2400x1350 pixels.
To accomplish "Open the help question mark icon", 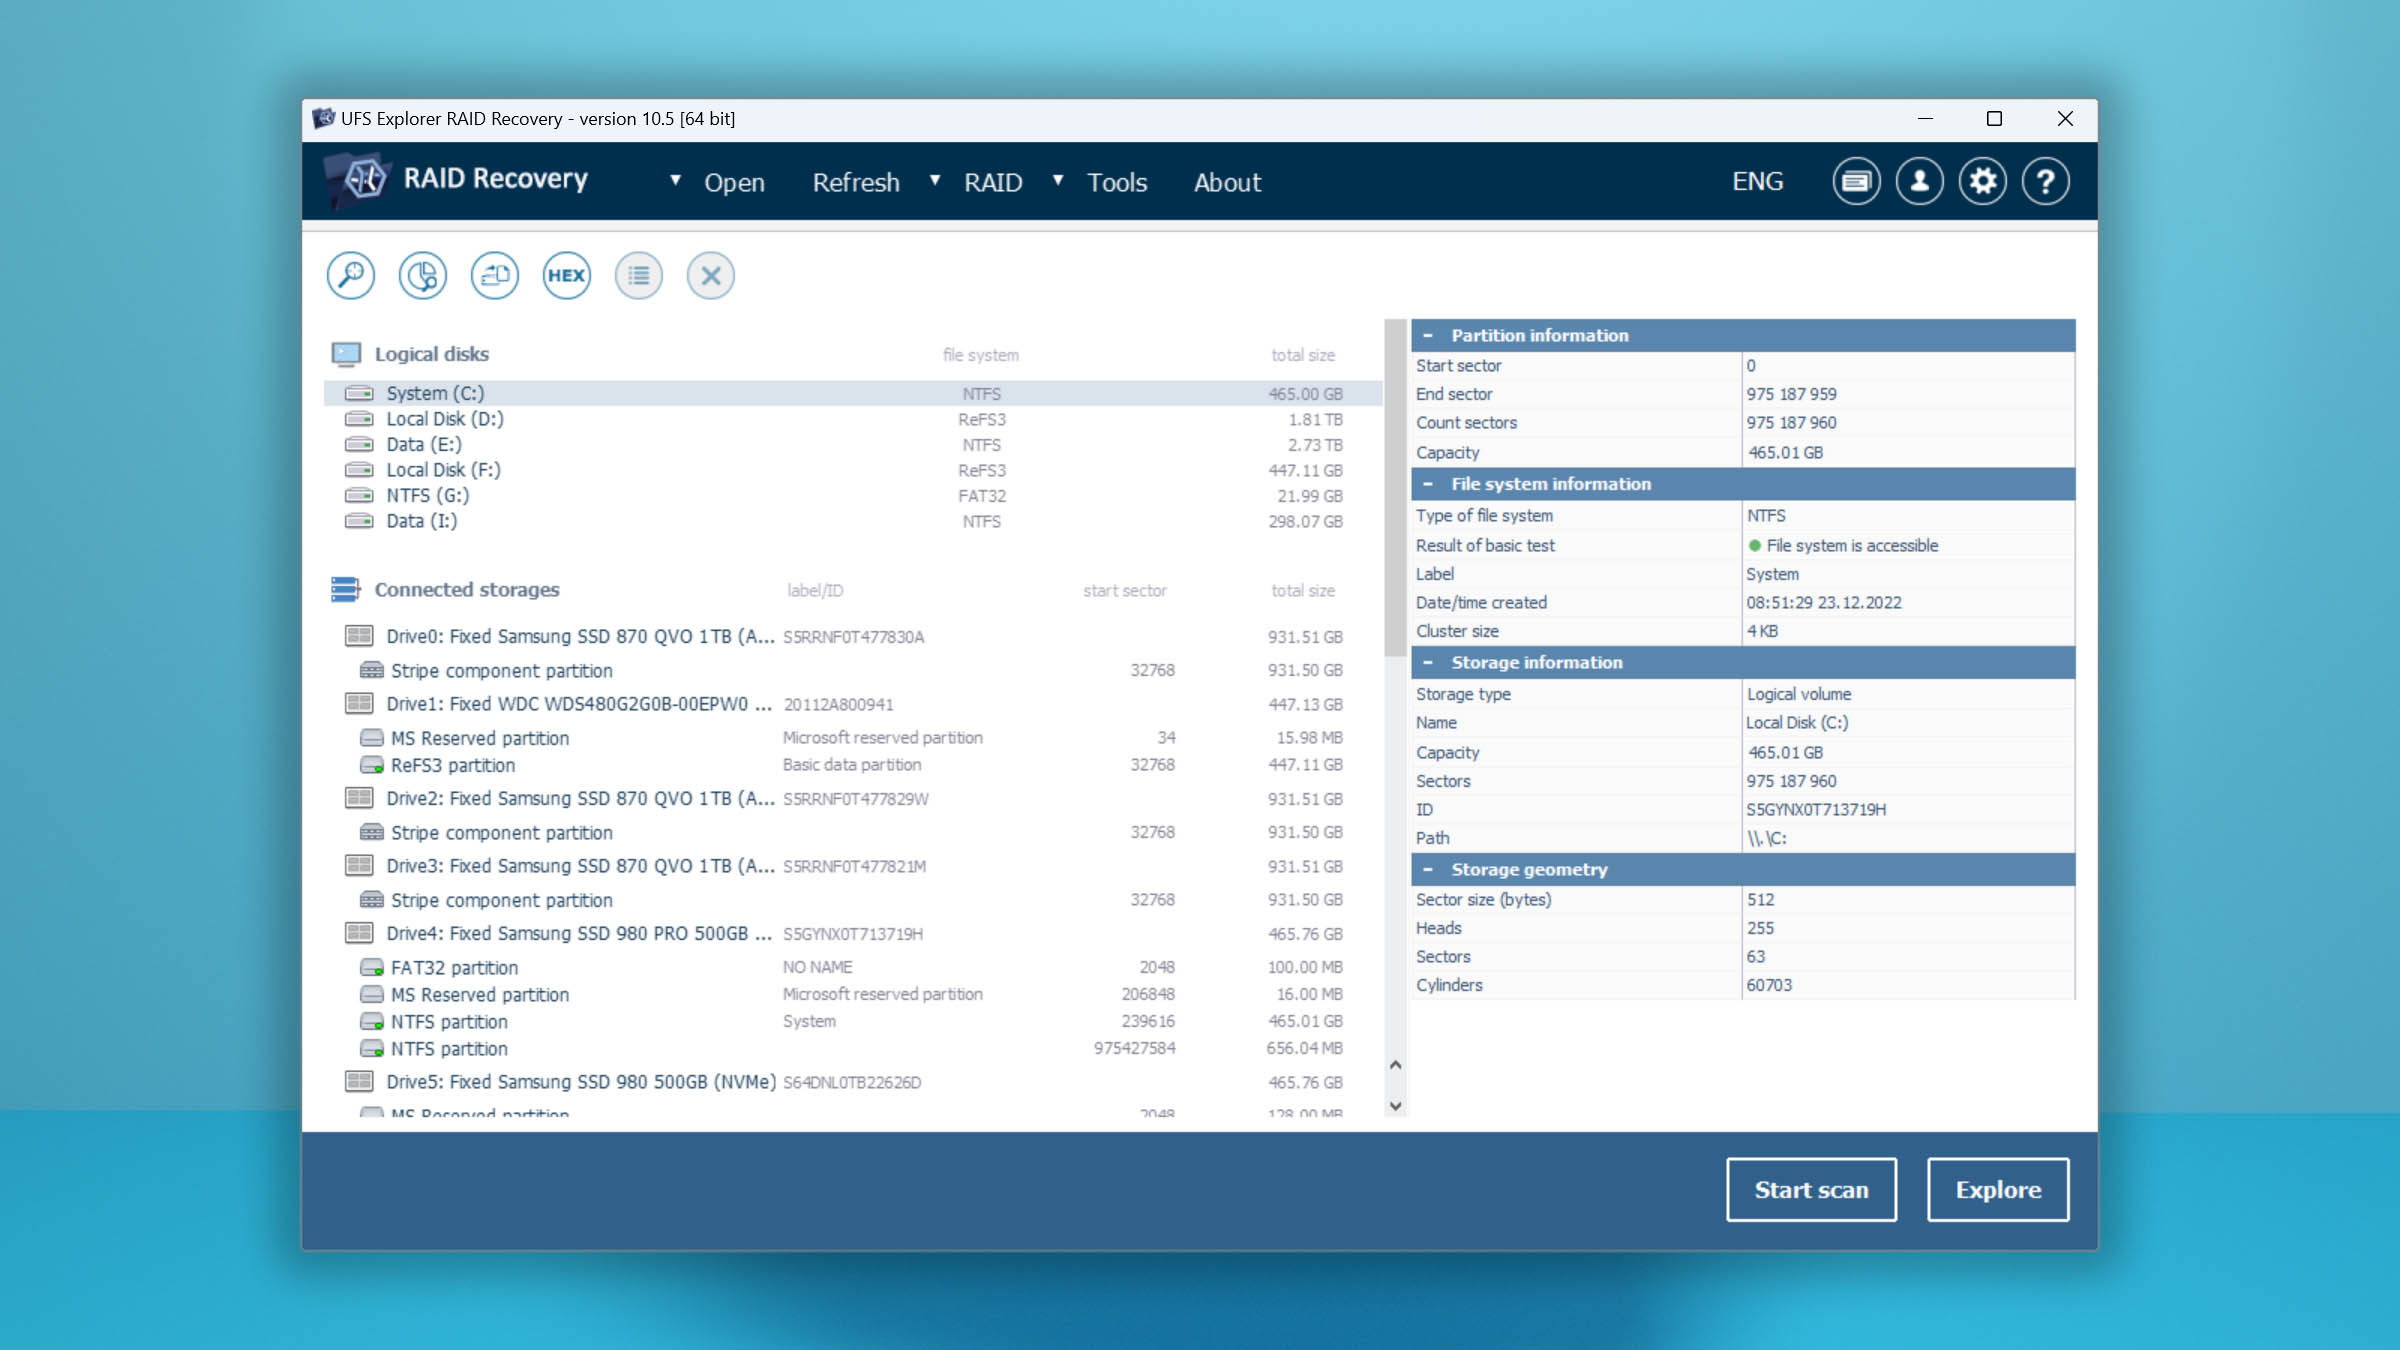I will 2045,181.
